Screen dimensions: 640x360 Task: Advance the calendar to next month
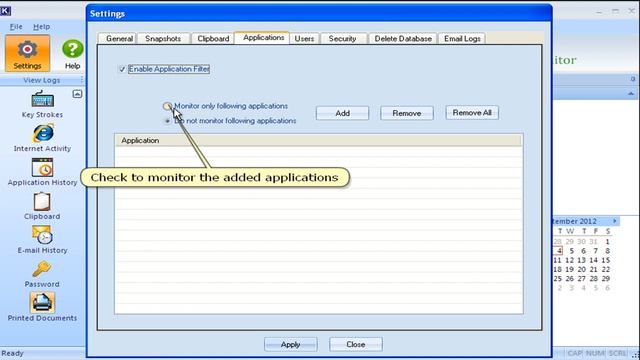(x=615, y=221)
